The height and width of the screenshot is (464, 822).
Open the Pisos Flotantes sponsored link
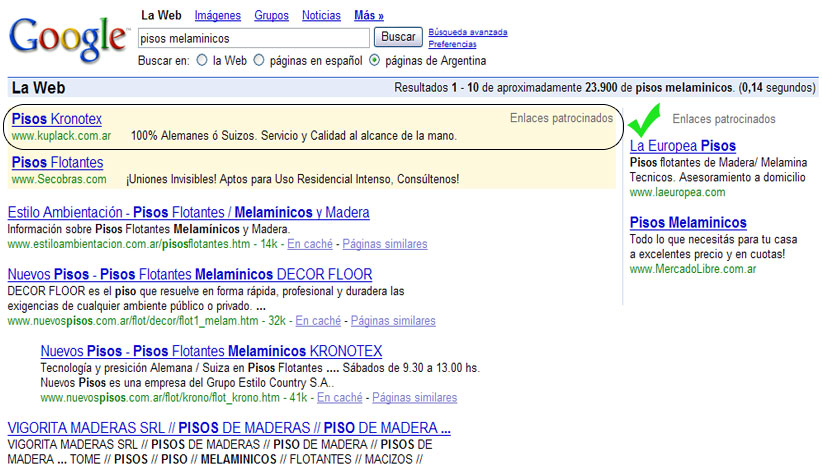tap(58, 163)
